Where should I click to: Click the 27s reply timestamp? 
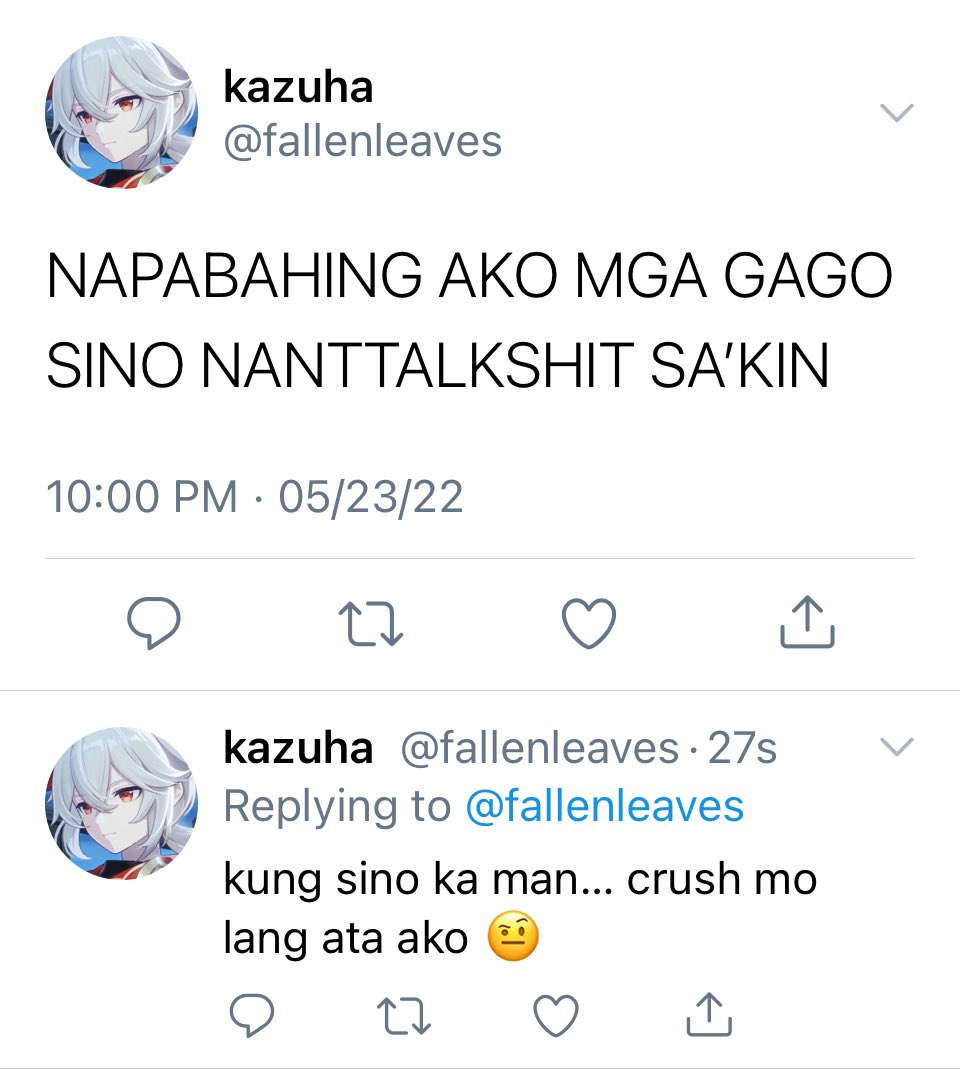pos(742,748)
